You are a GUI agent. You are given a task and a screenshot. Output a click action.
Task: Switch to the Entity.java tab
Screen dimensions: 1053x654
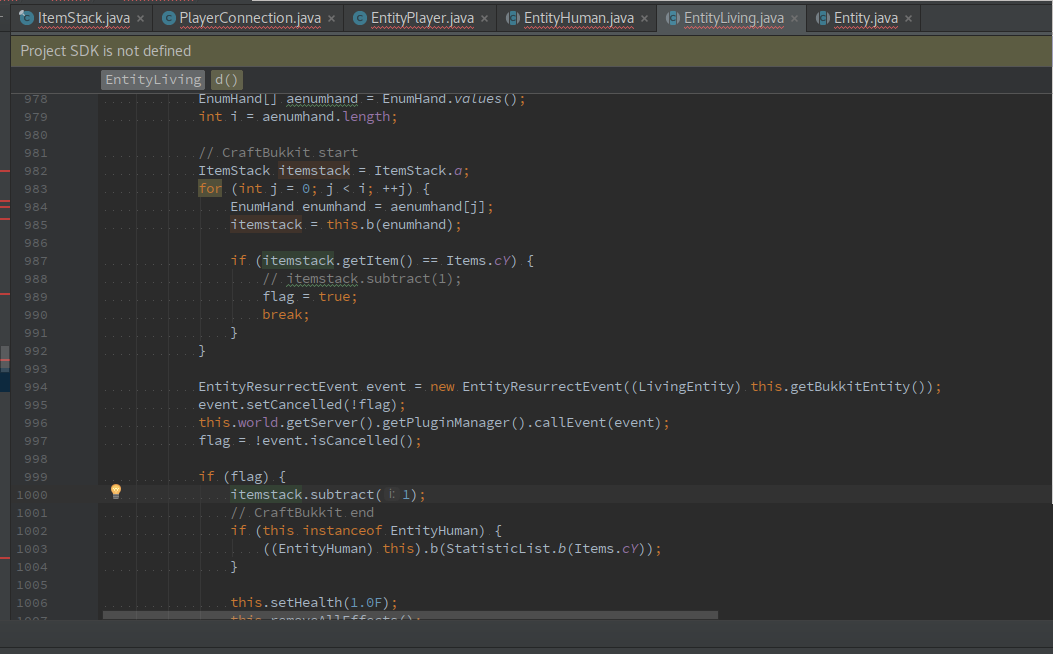click(x=866, y=18)
